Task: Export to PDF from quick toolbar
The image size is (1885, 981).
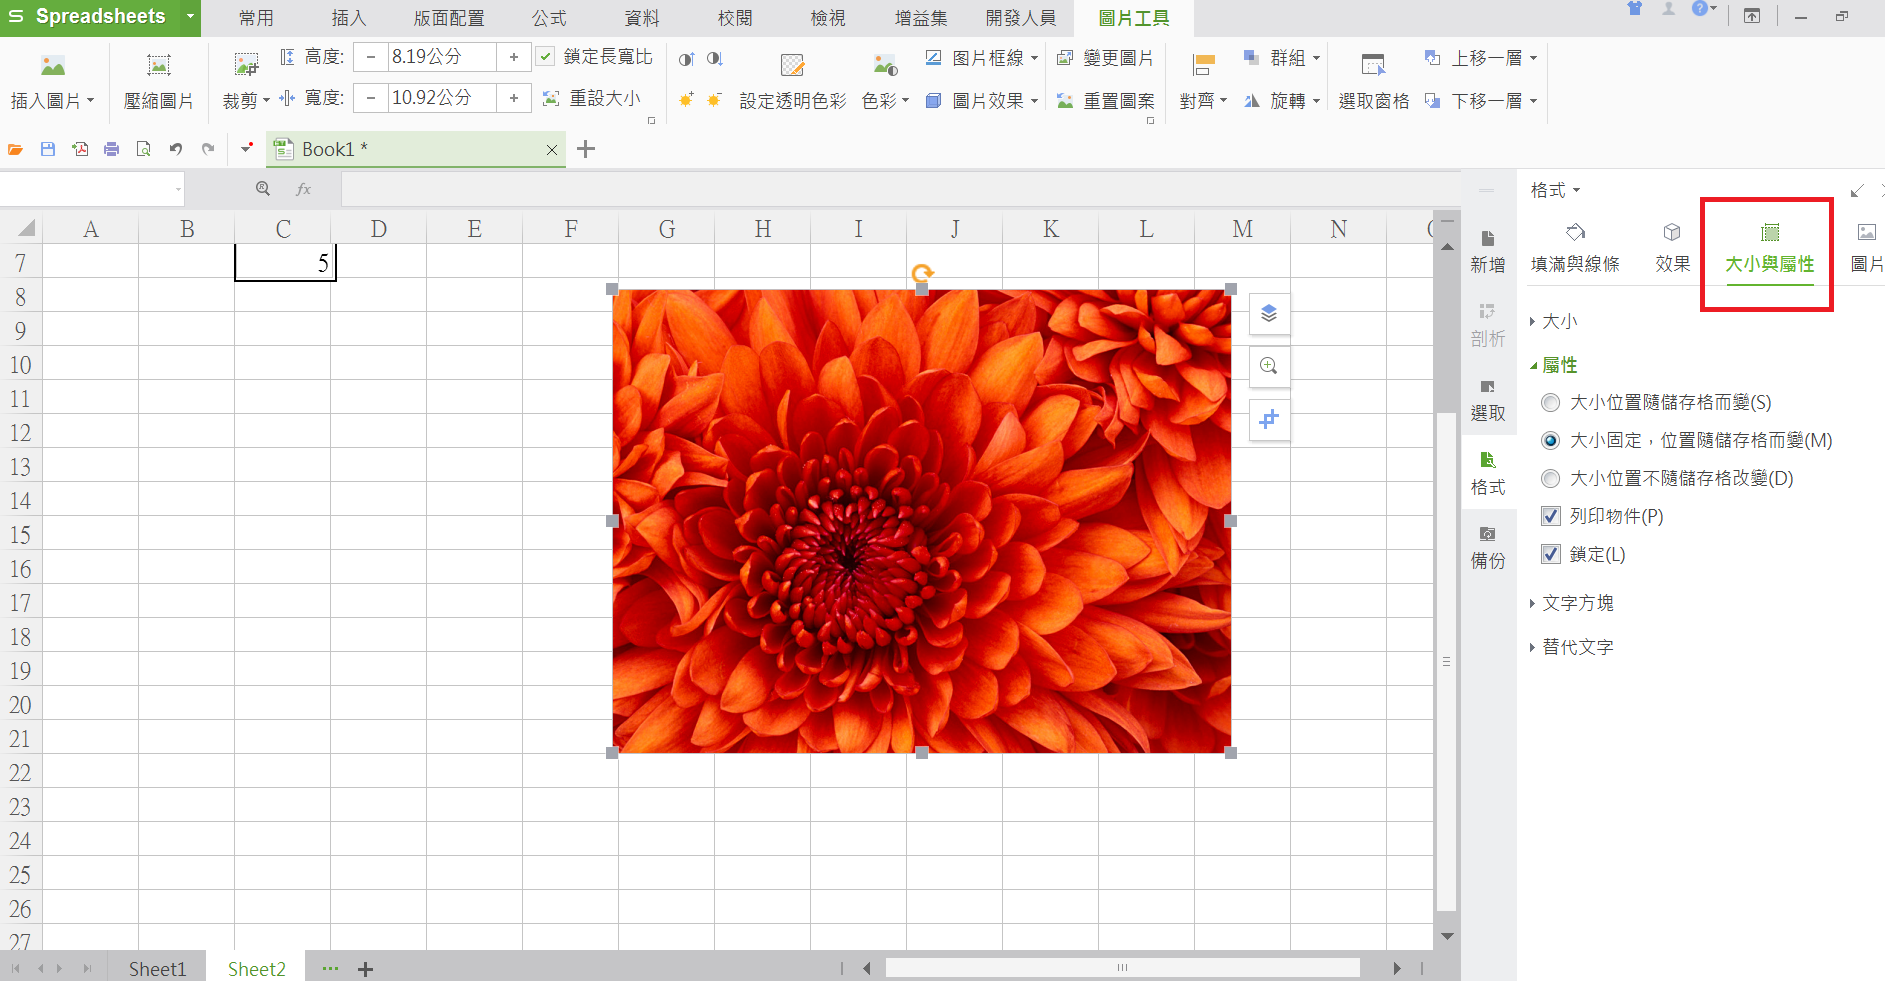Action: 80,149
